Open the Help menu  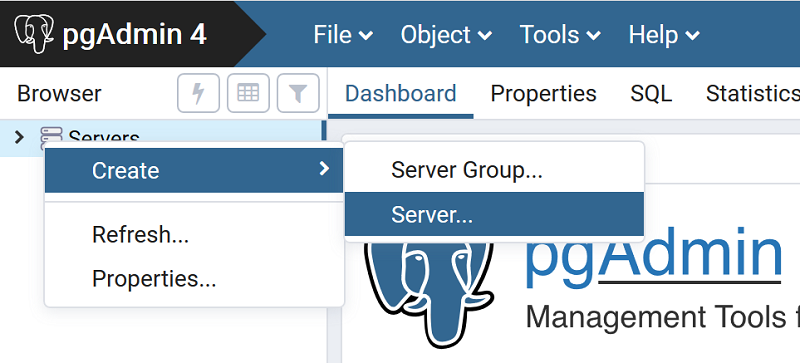tap(664, 35)
